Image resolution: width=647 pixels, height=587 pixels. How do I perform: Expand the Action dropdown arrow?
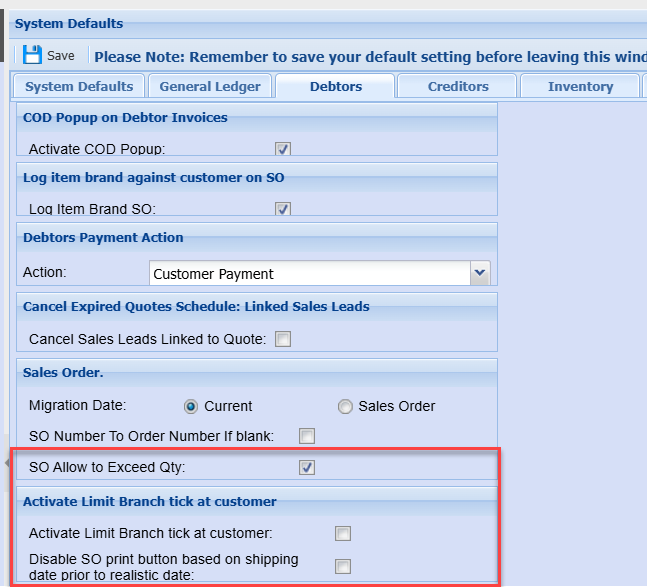click(480, 273)
